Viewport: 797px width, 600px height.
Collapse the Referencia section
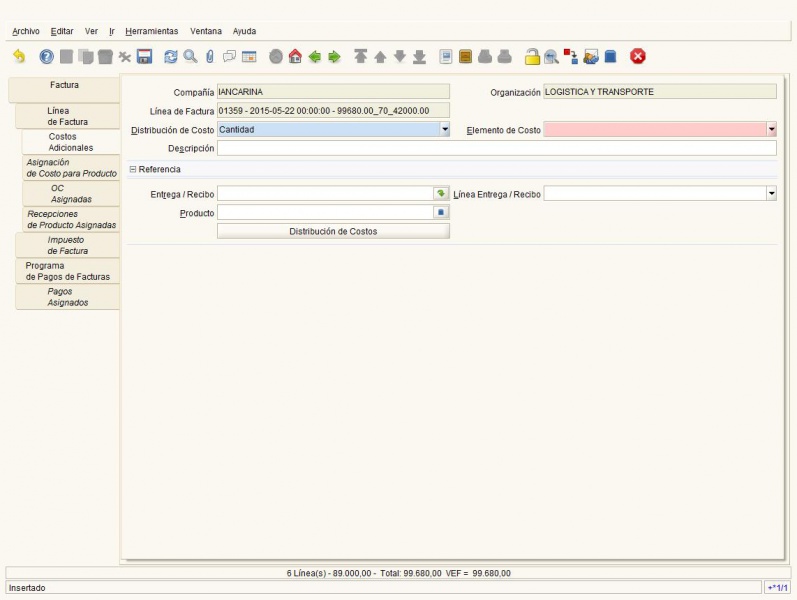tap(133, 169)
